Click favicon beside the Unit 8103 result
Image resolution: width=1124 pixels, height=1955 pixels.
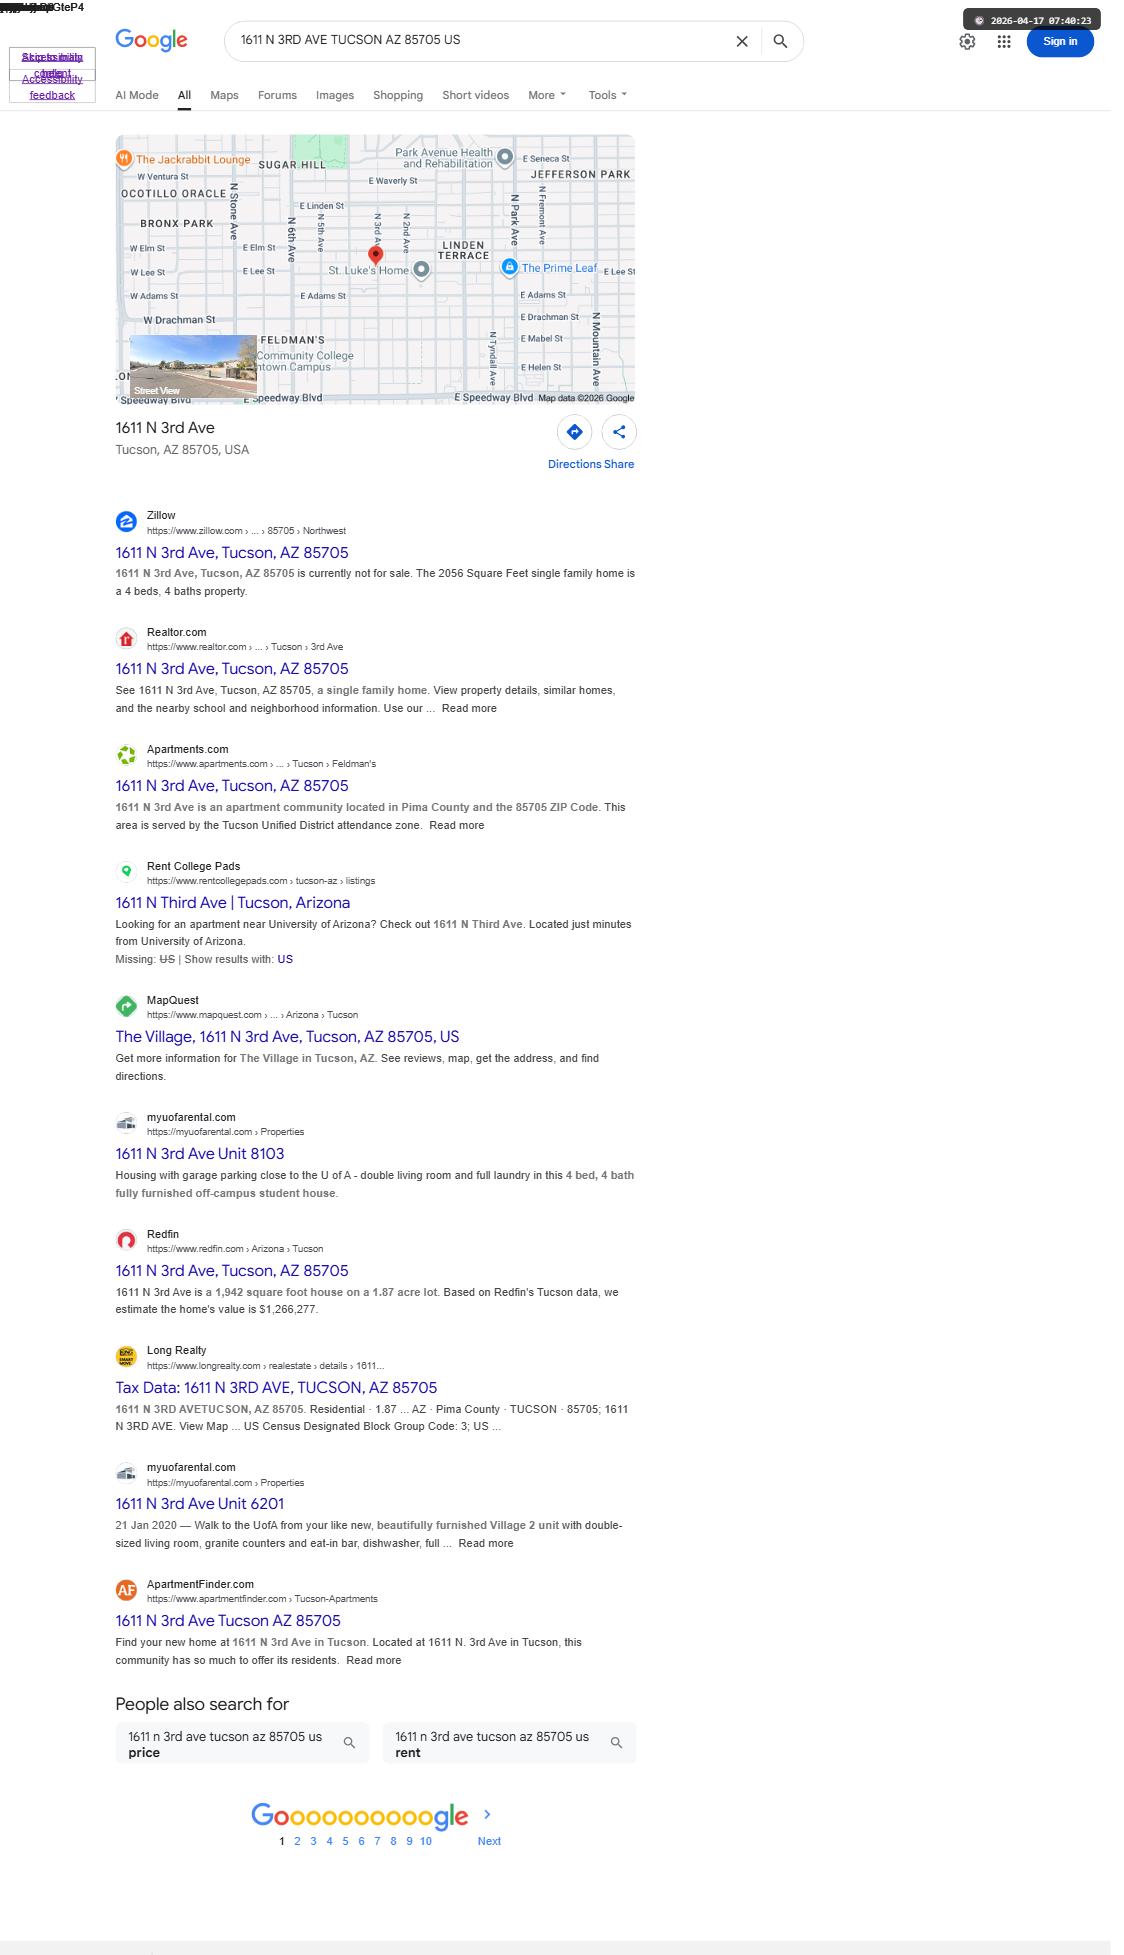(126, 1123)
